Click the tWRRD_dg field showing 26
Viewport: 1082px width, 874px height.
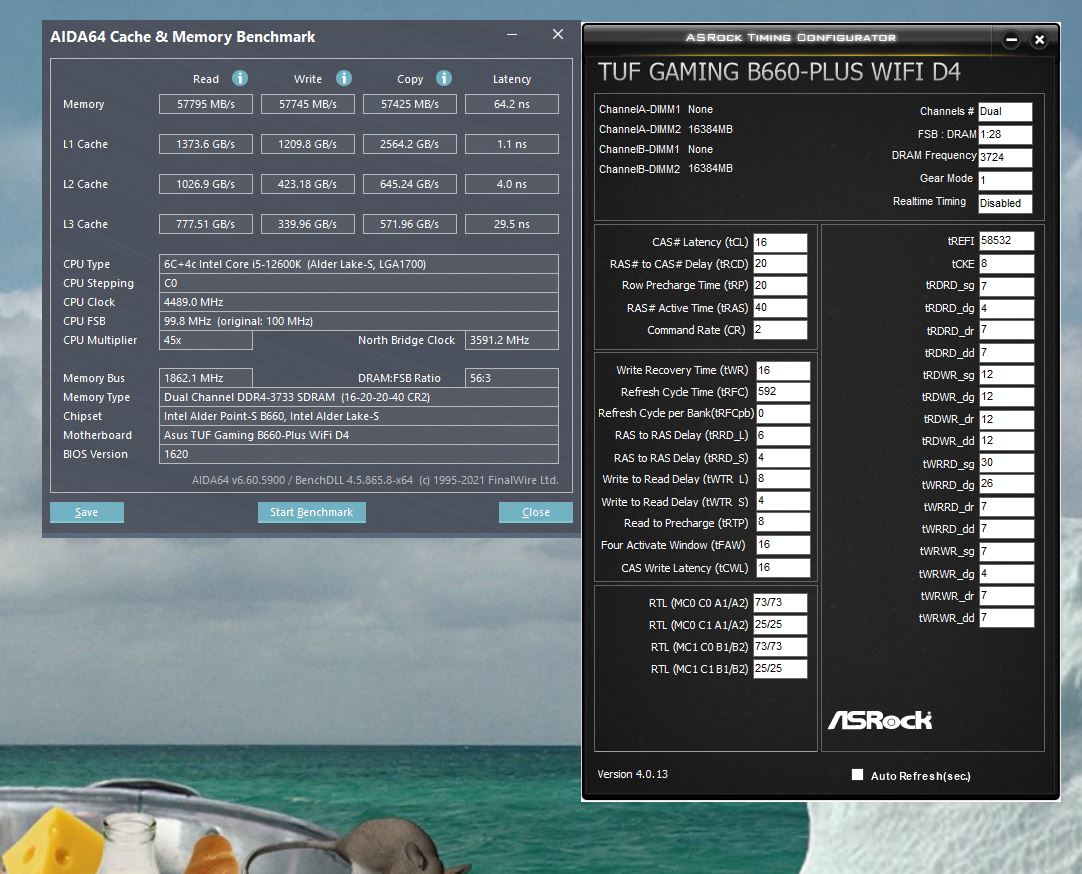[x=1007, y=484]
